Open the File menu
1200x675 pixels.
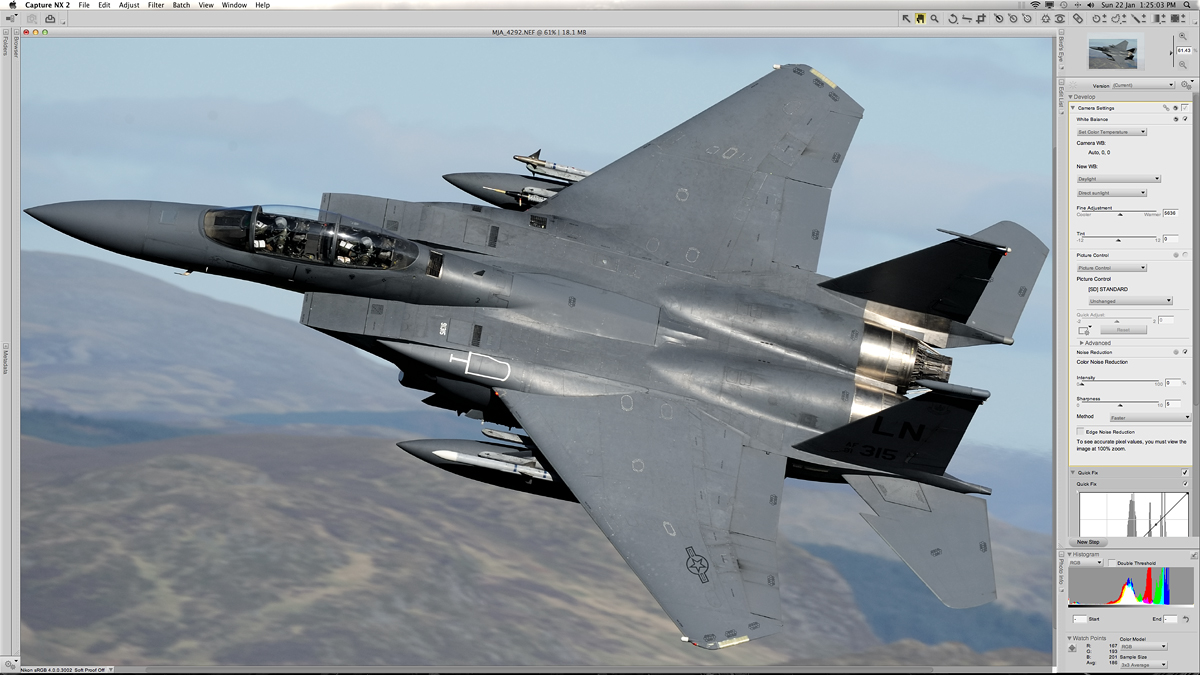coord(84,5)
